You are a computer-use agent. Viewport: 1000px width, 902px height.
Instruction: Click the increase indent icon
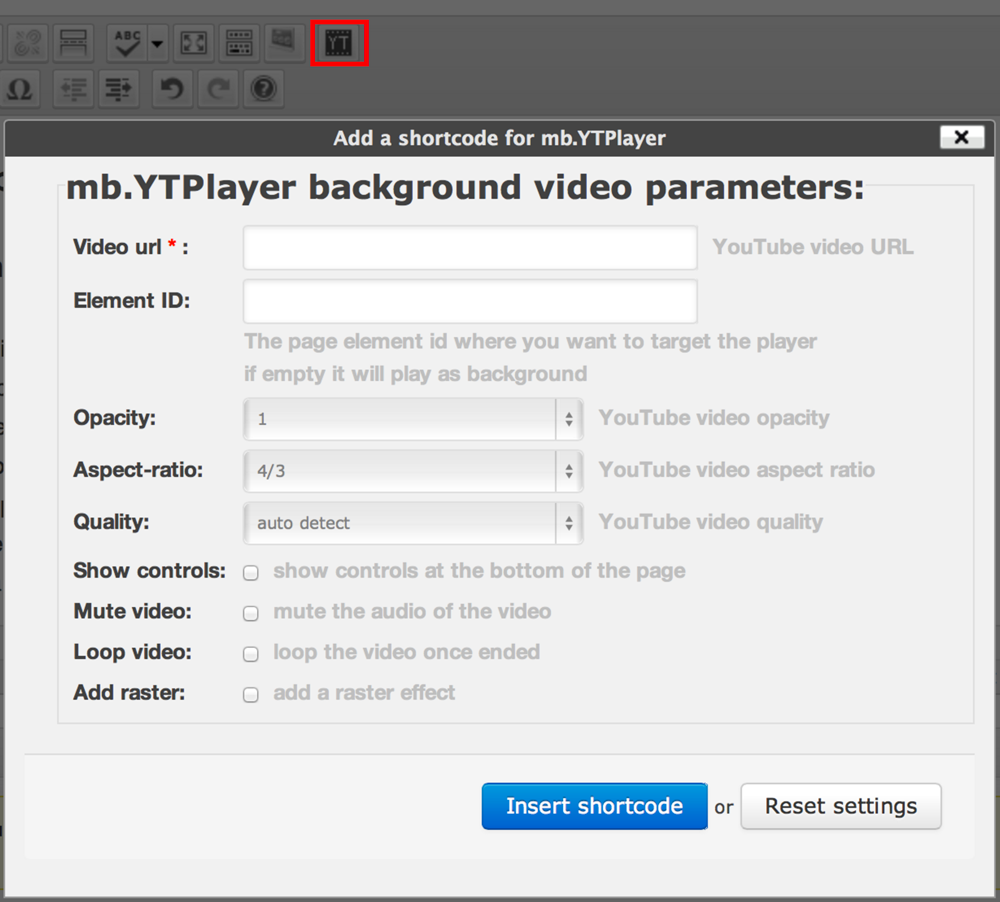pyautogui.click(x=119, y=89)
